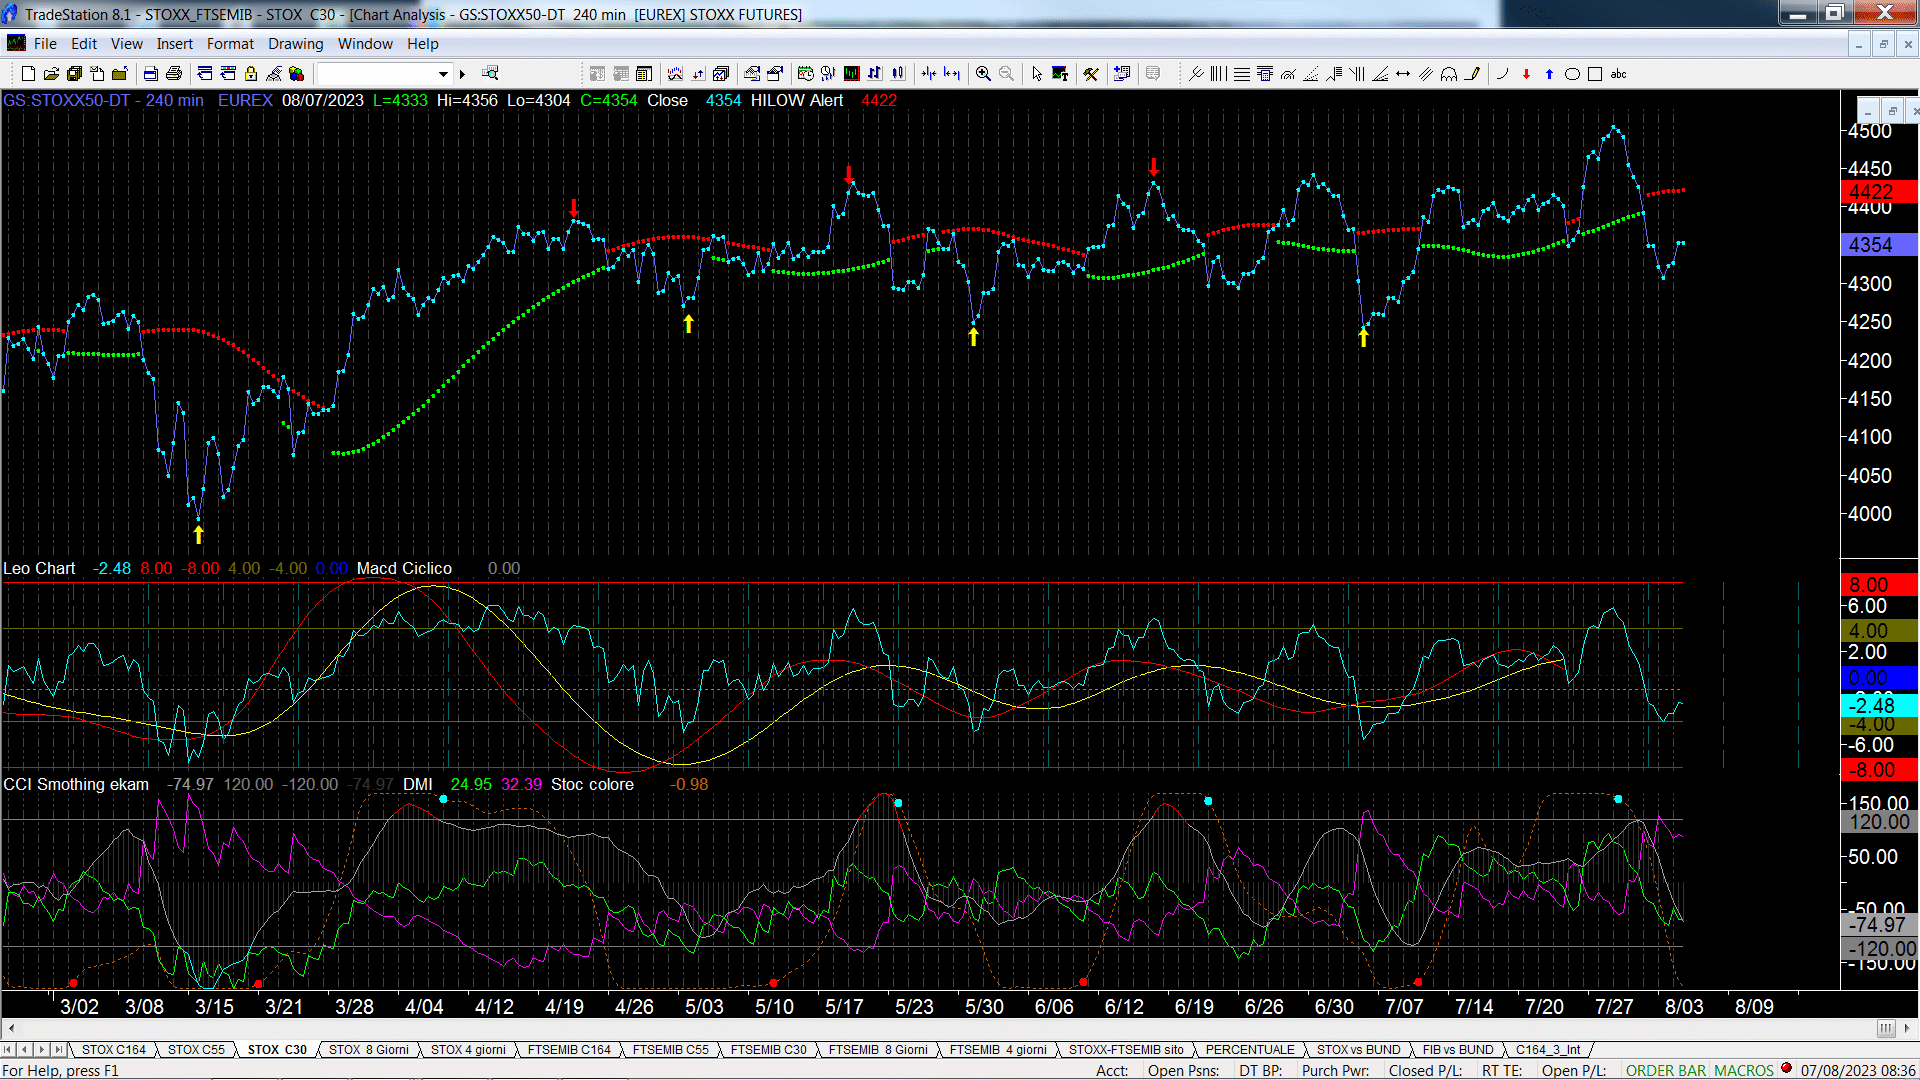Image resolution: width=1920 pixels, height=1080 pixels.
Task: Select the Horizontal lines drawing tool
Action: (x=1241, y=74)
